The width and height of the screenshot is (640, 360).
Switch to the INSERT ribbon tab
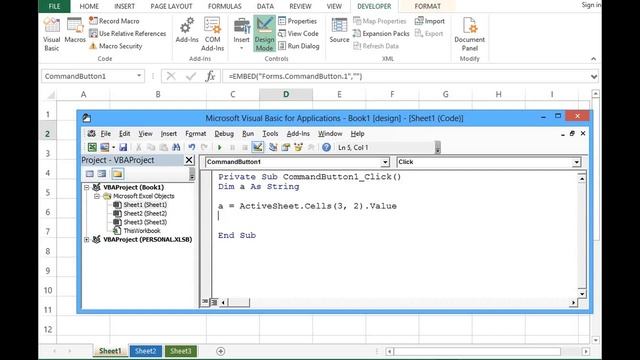[124, 6]
